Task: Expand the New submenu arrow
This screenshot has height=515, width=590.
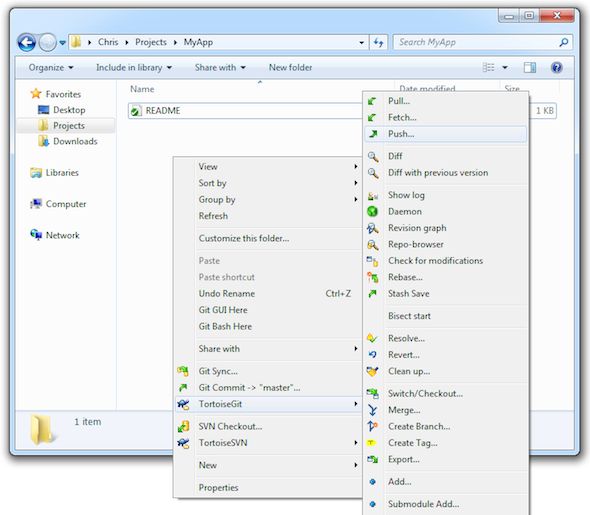Action: pyautogui.click(x=356, y=465)
